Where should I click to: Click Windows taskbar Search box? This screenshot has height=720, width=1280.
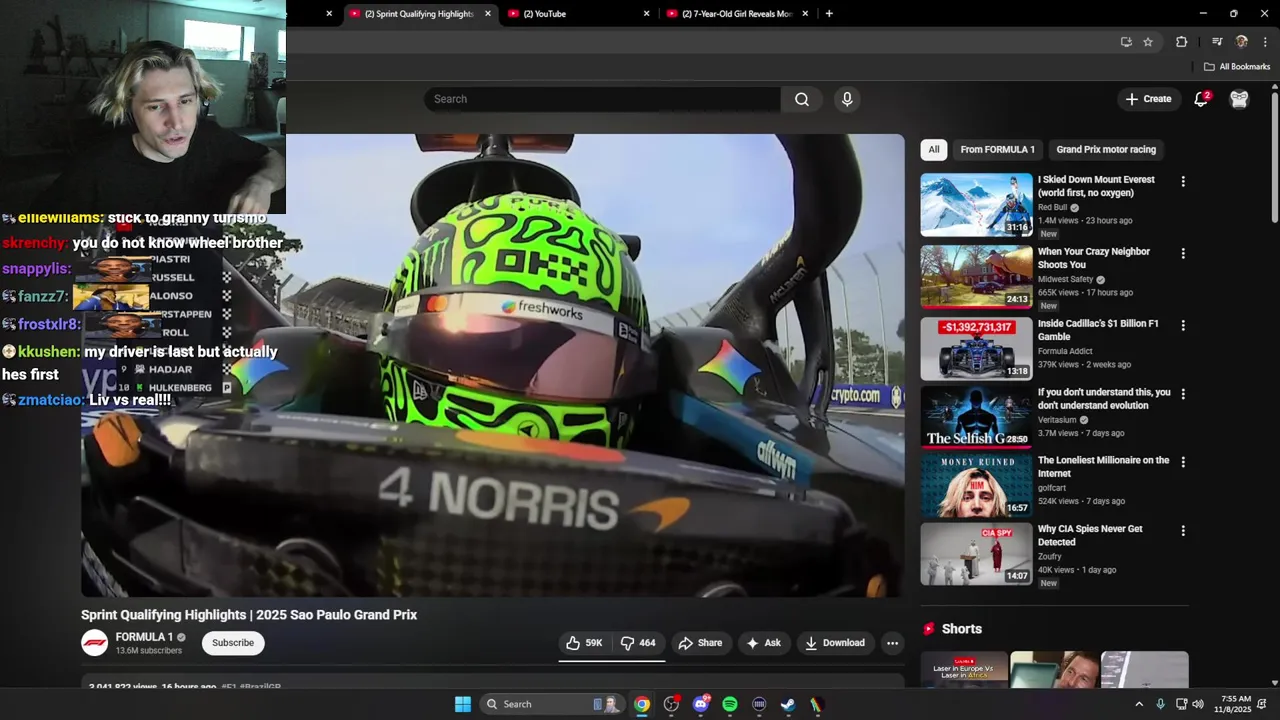(x=552, y=704)
